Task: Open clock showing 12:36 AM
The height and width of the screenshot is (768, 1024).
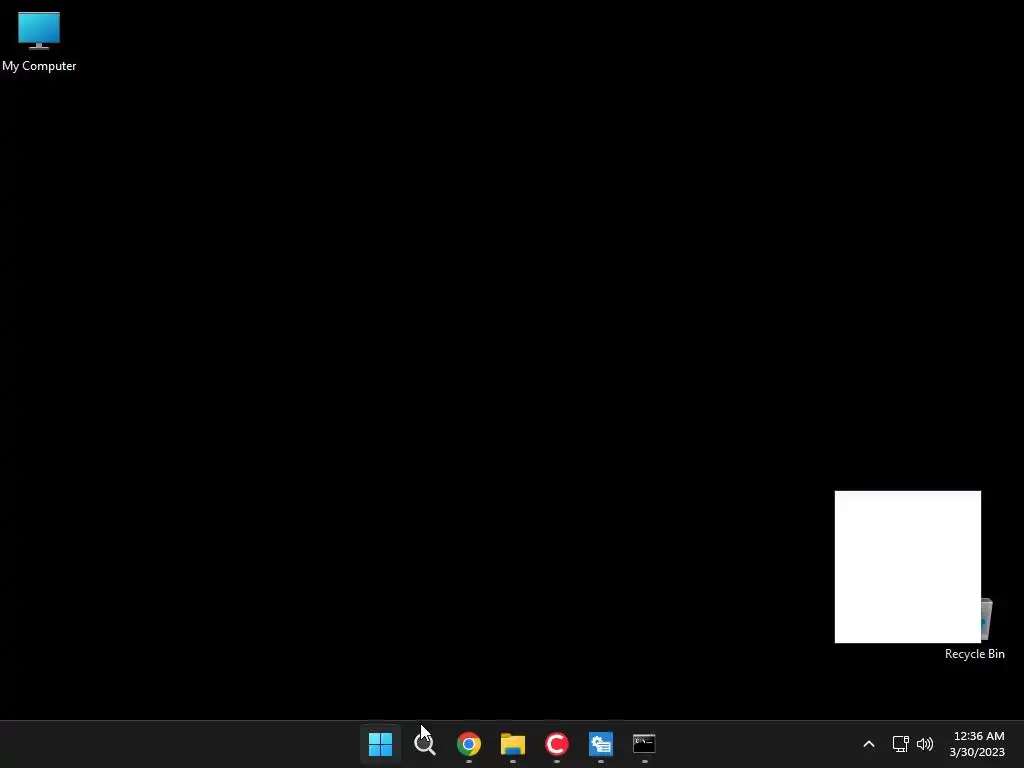Action: coord(978,736)
